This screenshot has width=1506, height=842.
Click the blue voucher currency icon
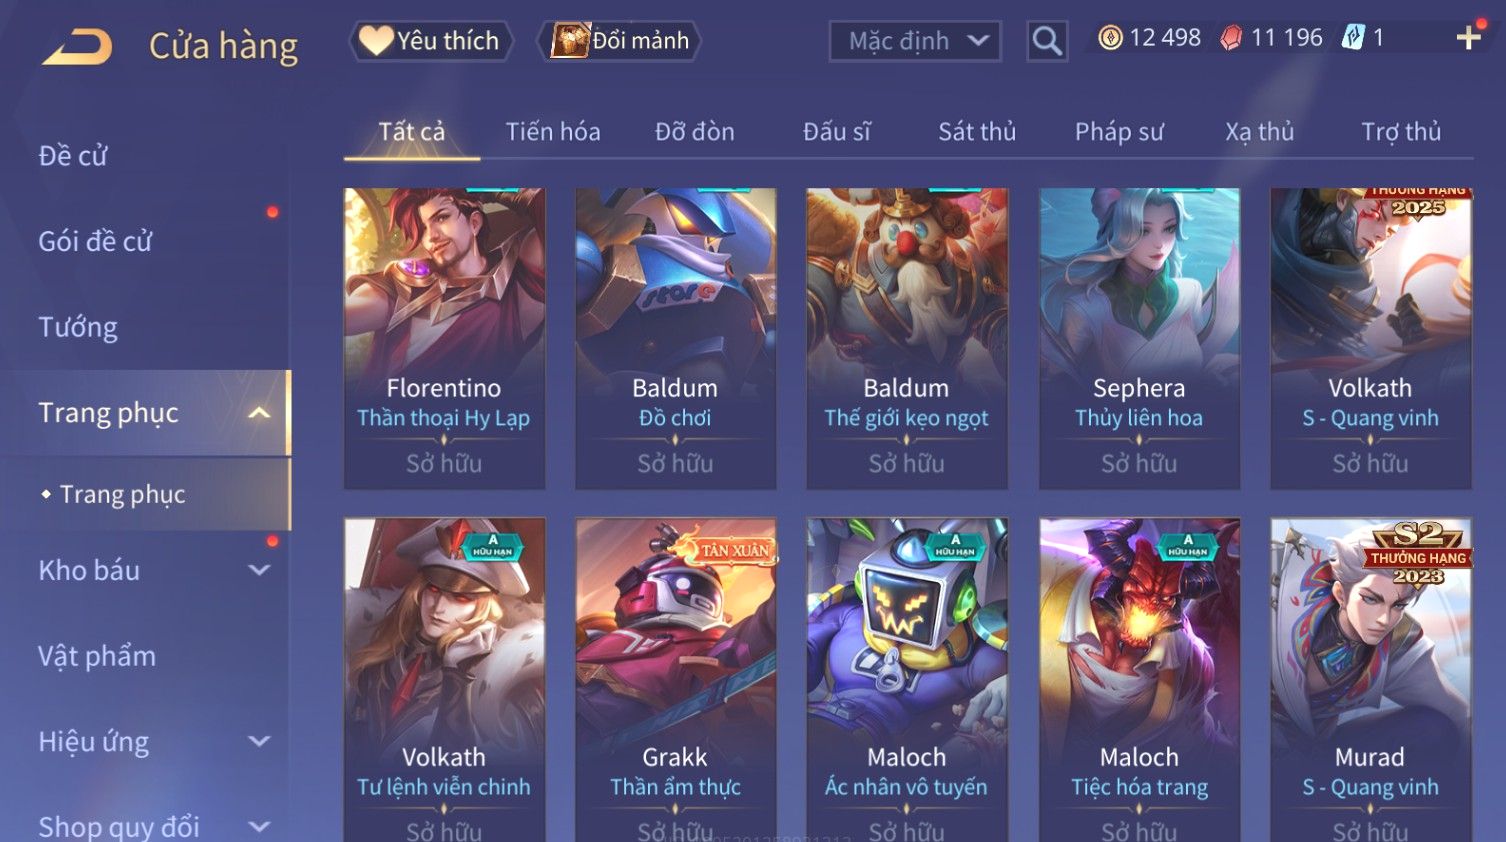[1353, 38]
